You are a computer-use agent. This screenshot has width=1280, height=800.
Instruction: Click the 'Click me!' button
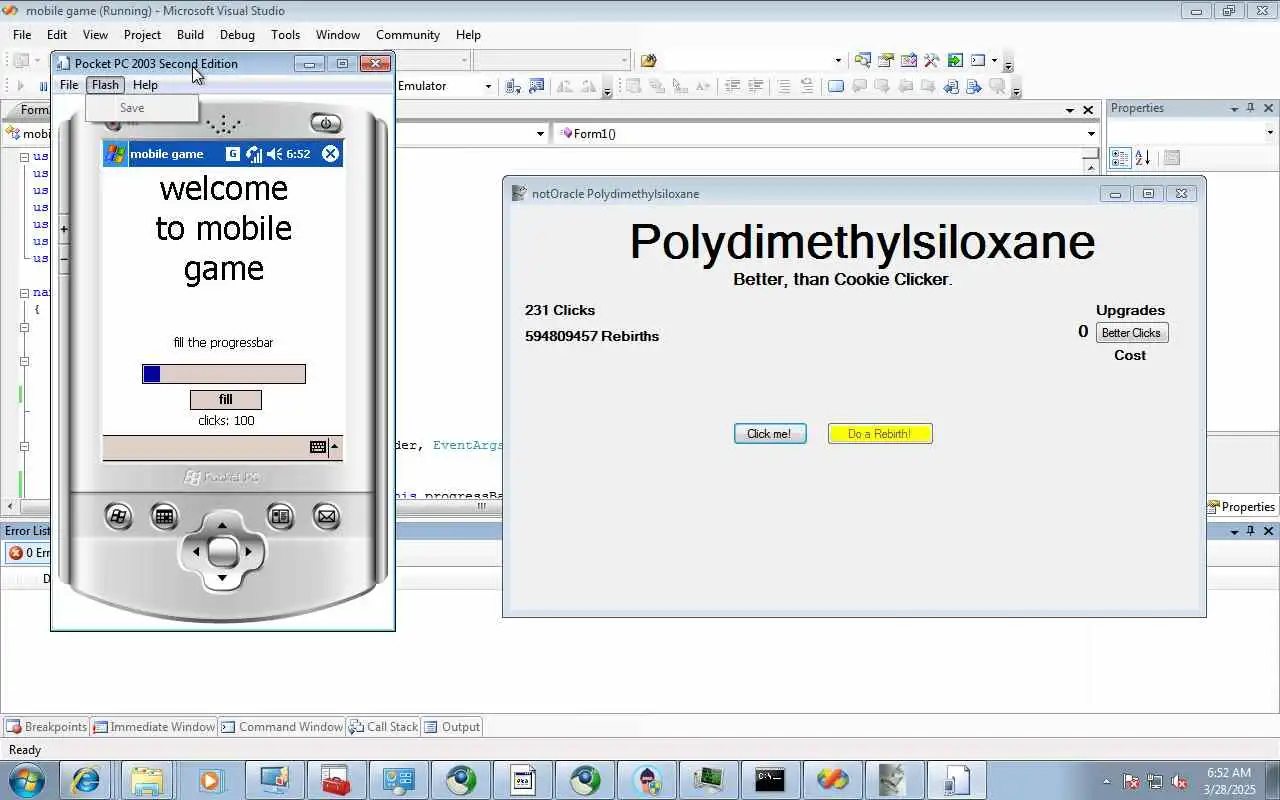(x=770, y=433)
